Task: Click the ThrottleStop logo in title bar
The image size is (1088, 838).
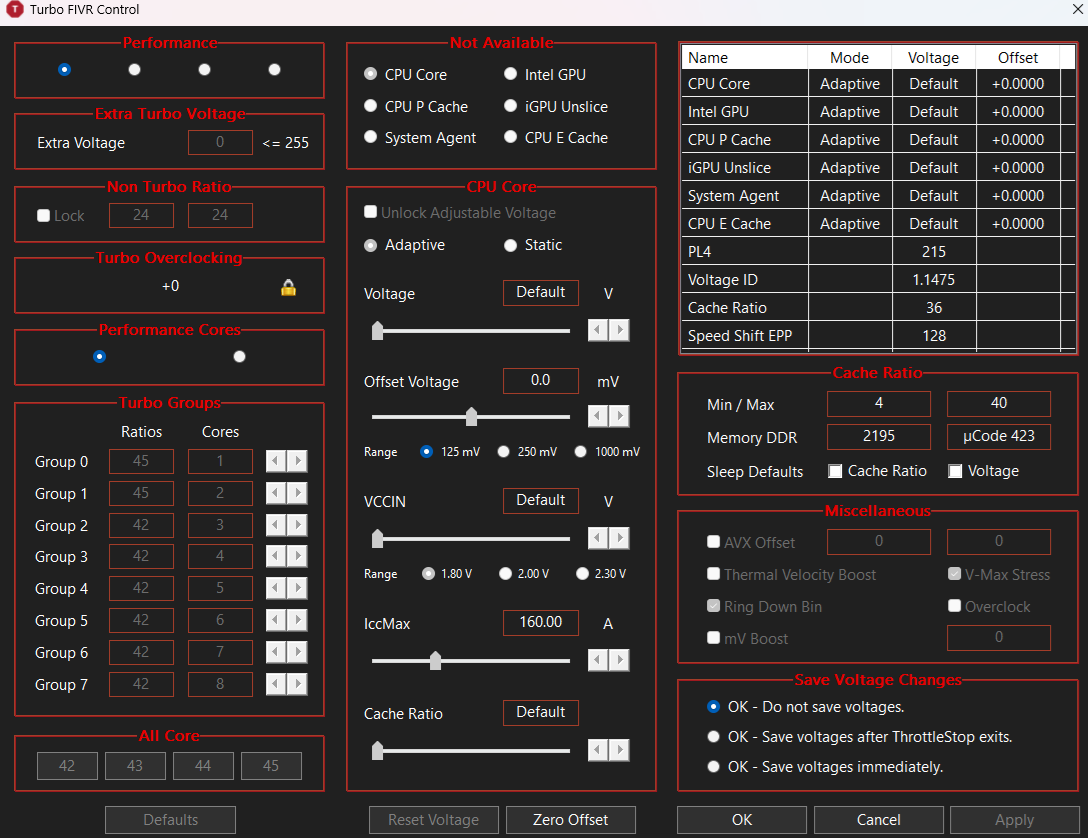Action: [13, 10]
